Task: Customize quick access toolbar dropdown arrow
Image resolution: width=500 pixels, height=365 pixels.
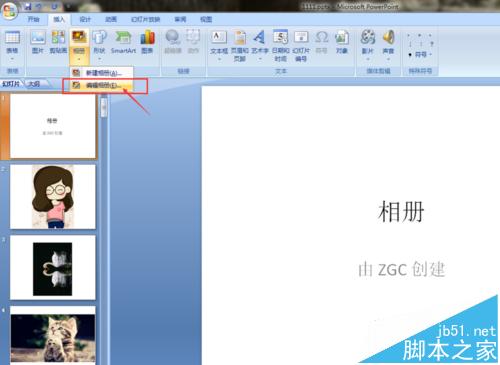Action: point(68,6)
